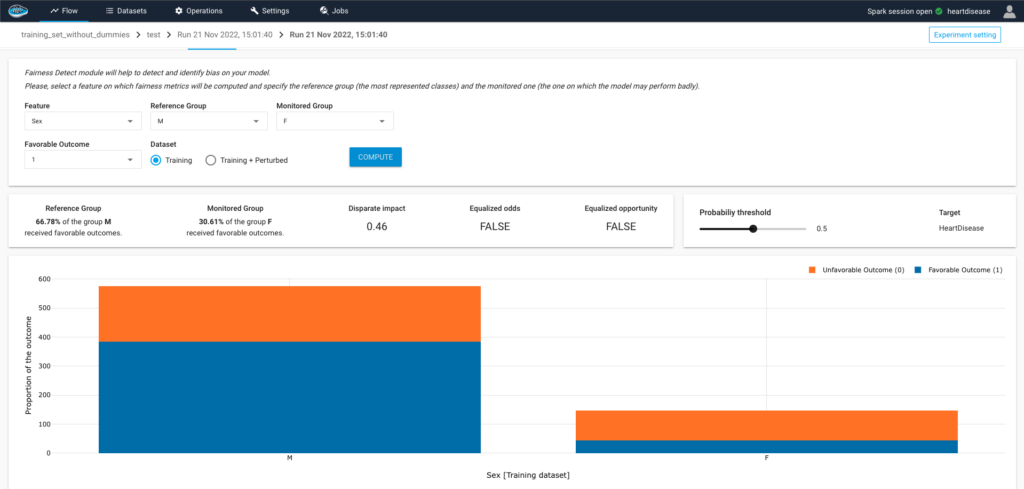Click the heartdisease project name in header
Screen dimensions: 1024x489
point(968,11)
